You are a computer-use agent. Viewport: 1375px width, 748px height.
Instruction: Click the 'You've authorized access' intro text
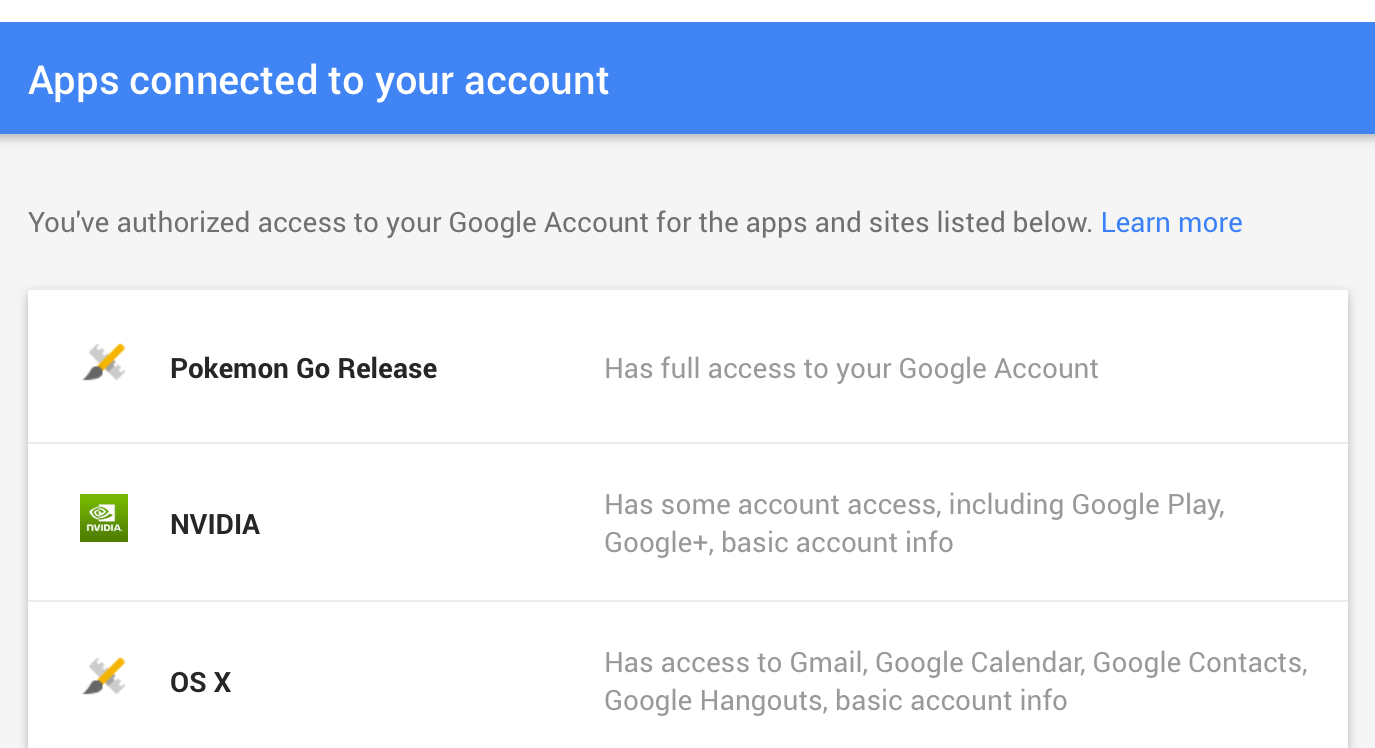tap(559, 222)
